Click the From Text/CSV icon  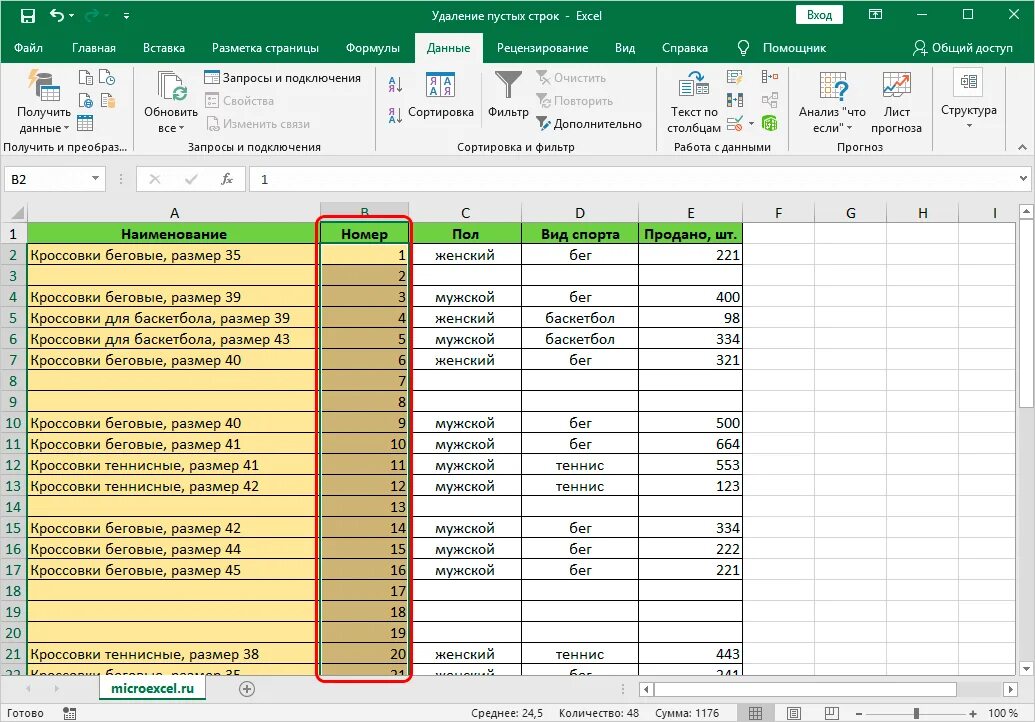coord(86,78)
